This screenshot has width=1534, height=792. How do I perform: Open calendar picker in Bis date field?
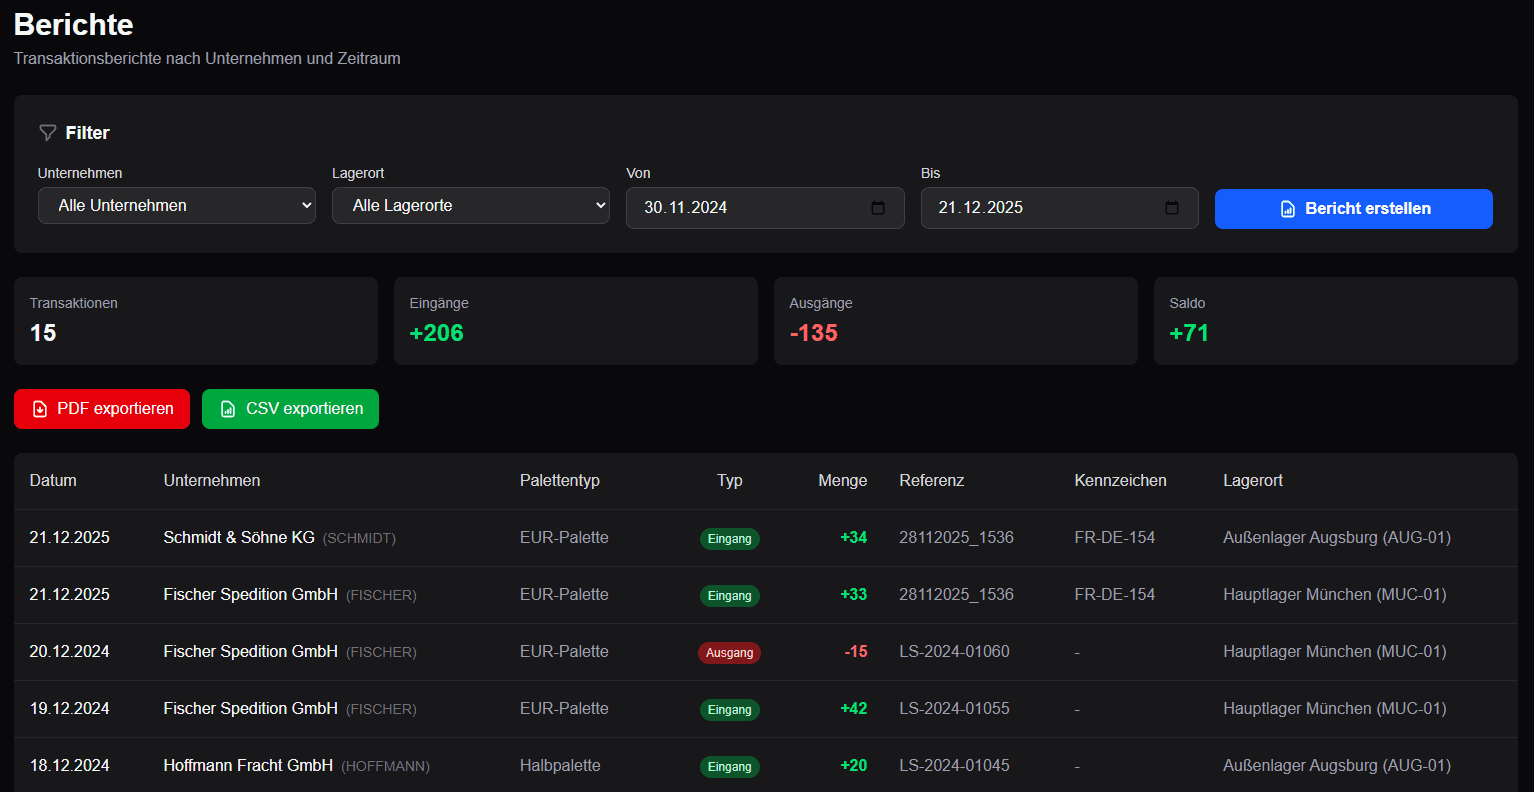click(x=1172, y=208)
